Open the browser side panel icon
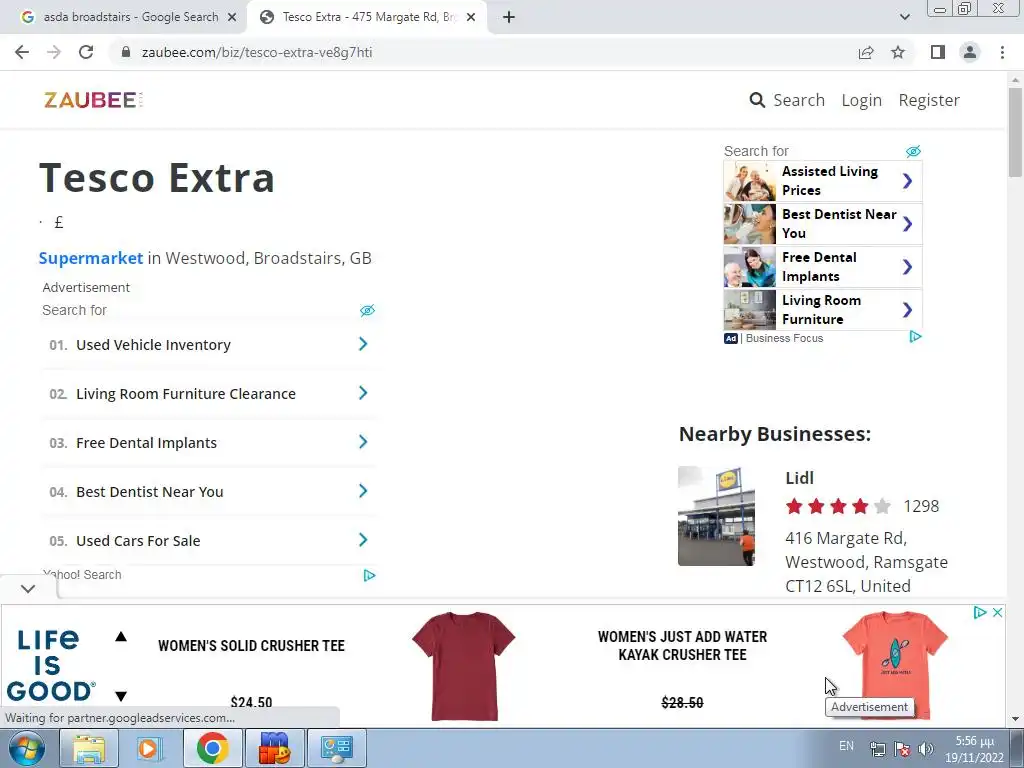 (938, 52)
